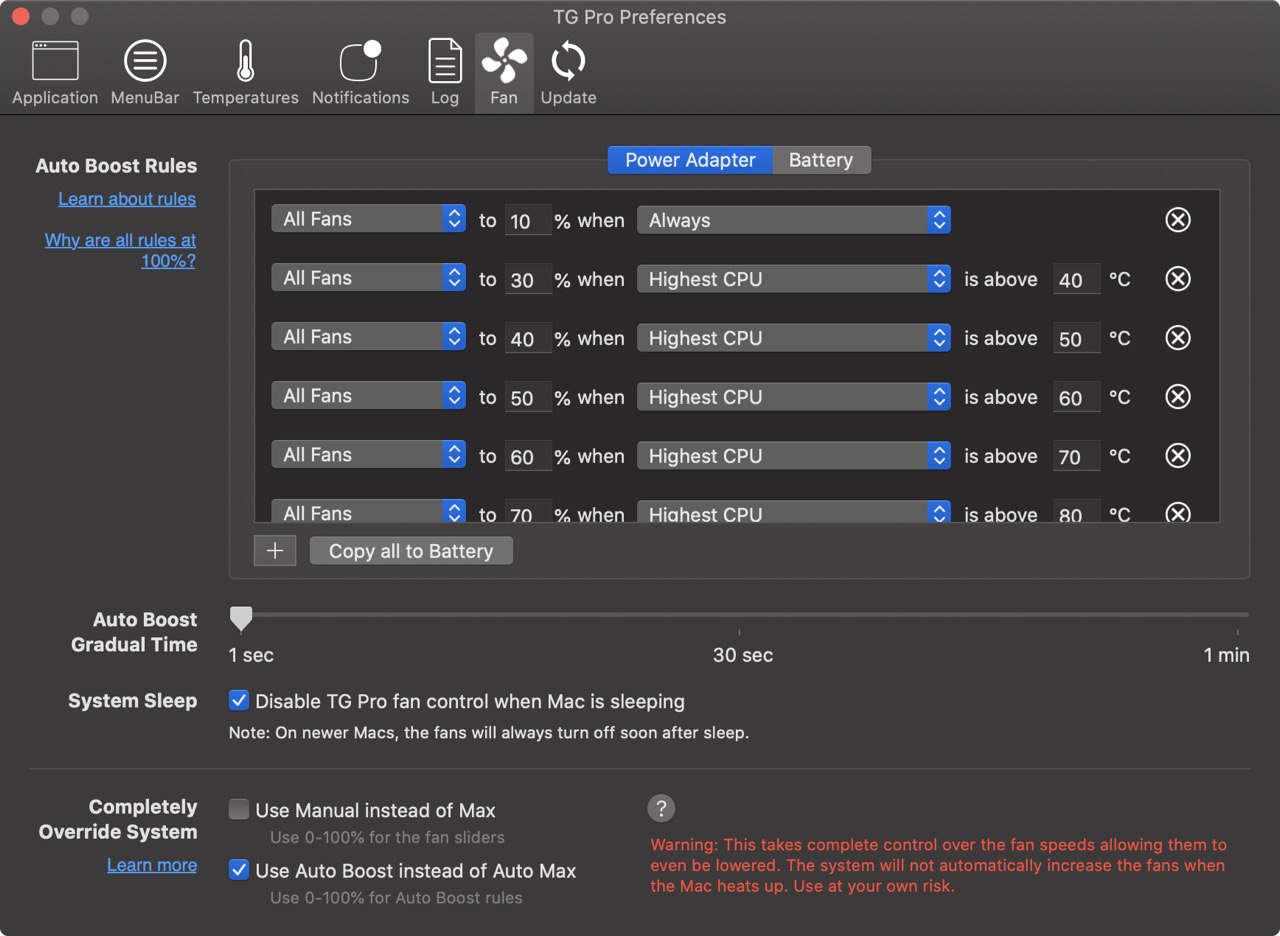The width and height of the screenshot is (1280, 936).
Task: Open the Application preferences pane
Action: pos(55,72)
